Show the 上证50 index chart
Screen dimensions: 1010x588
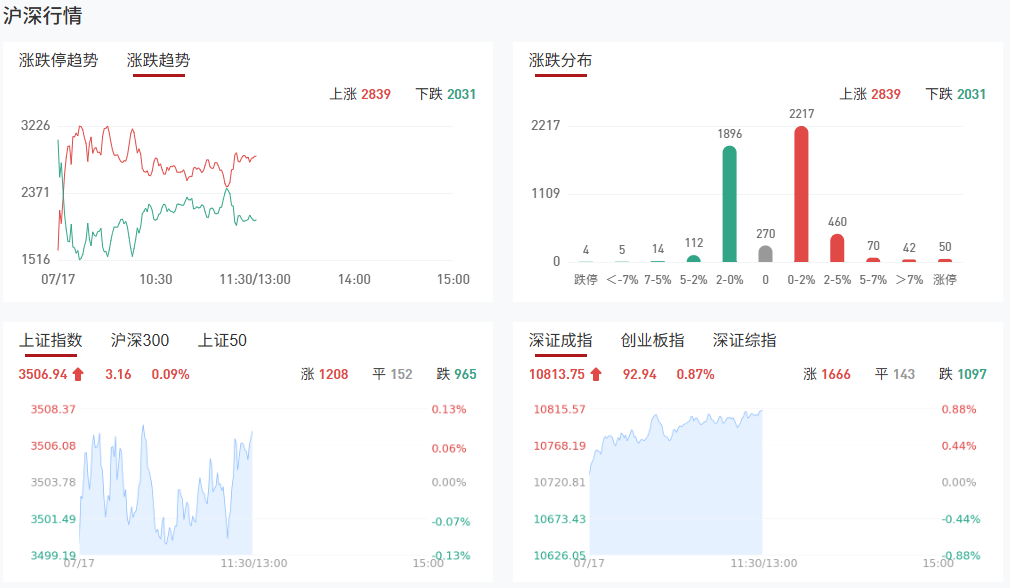pos(222,340)
